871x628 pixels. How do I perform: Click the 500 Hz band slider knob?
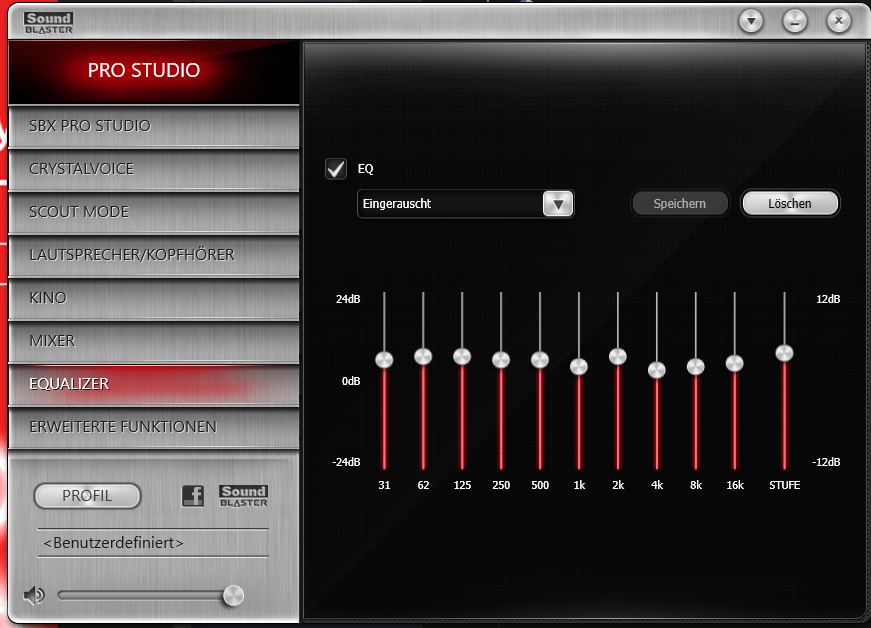[x=540, y=360]
